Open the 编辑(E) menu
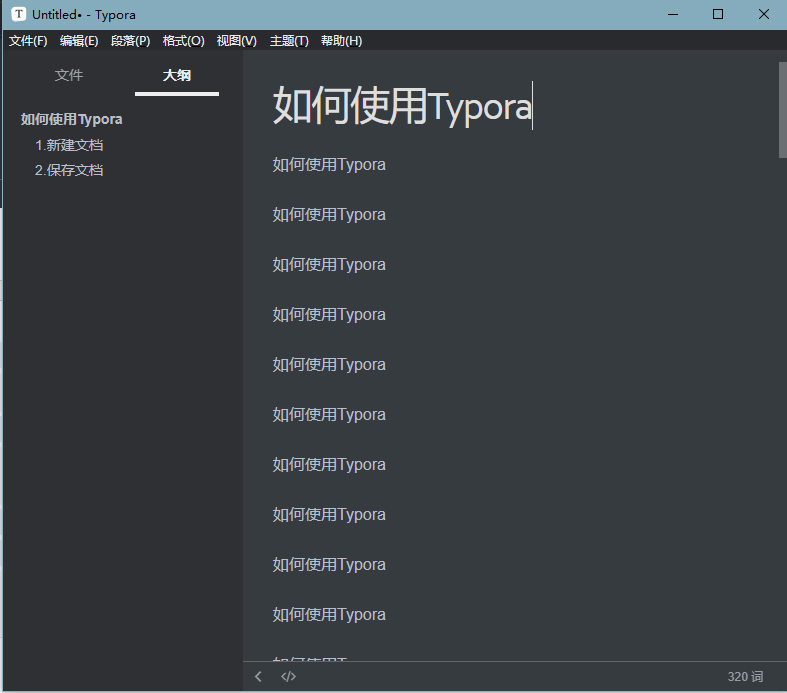This screenshot has width=787, height=693. coord(79,41)
